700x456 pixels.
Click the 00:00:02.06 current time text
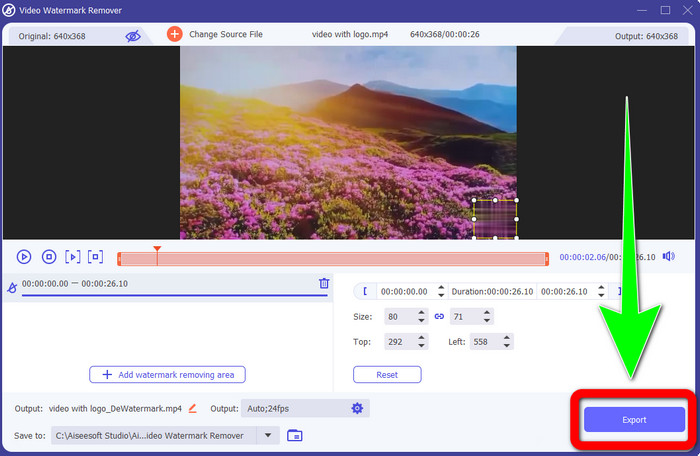(x=583, y=257)
